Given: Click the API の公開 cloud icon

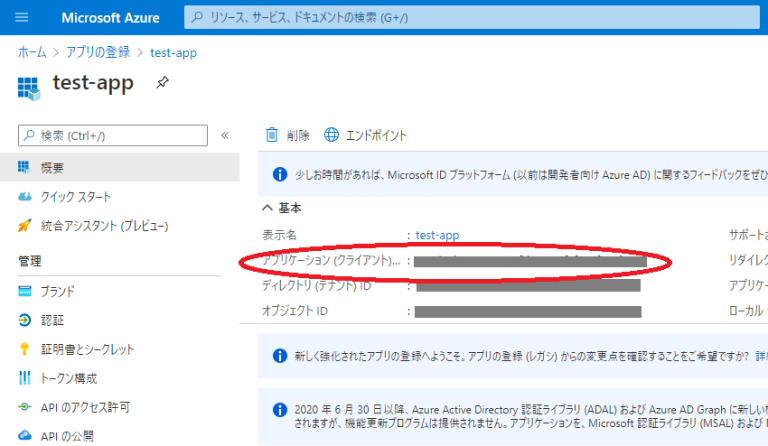Looking at the screenshot, I should tap(24, 435).
